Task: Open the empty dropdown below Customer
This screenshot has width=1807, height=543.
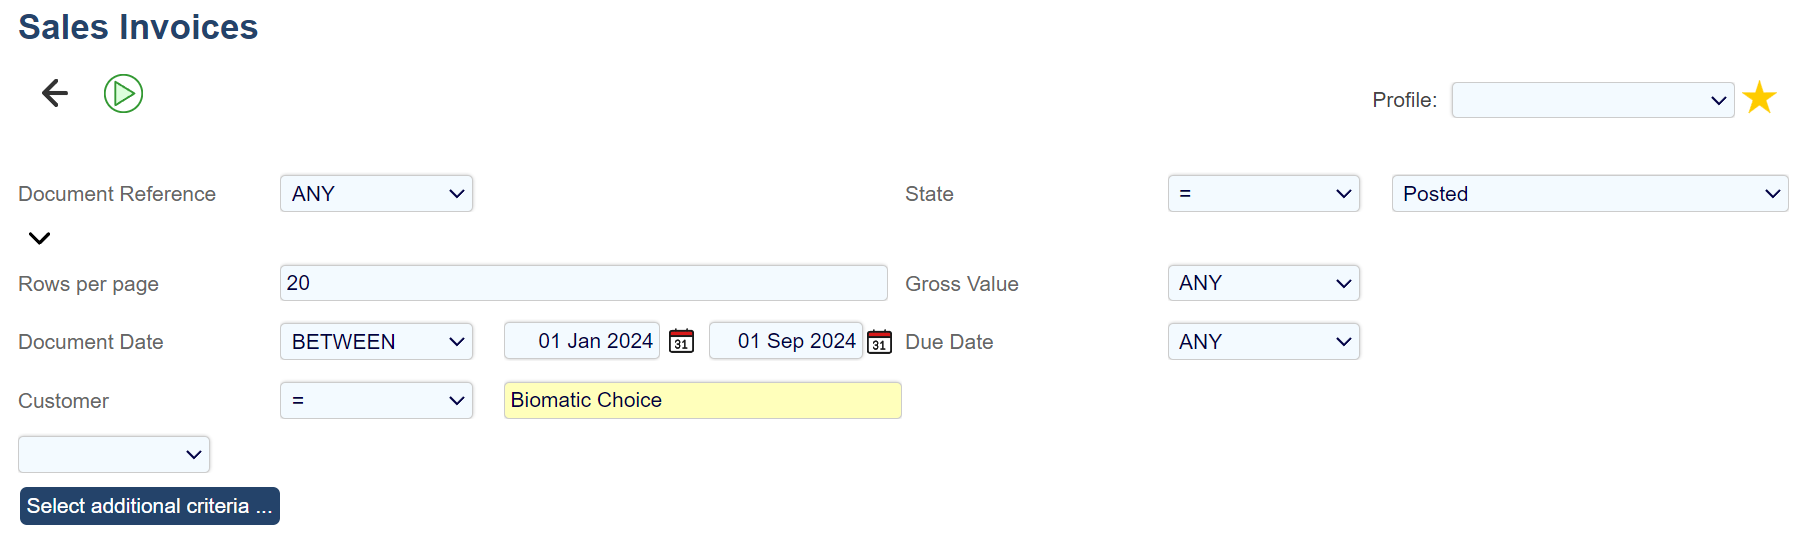Action: [114, 454]
